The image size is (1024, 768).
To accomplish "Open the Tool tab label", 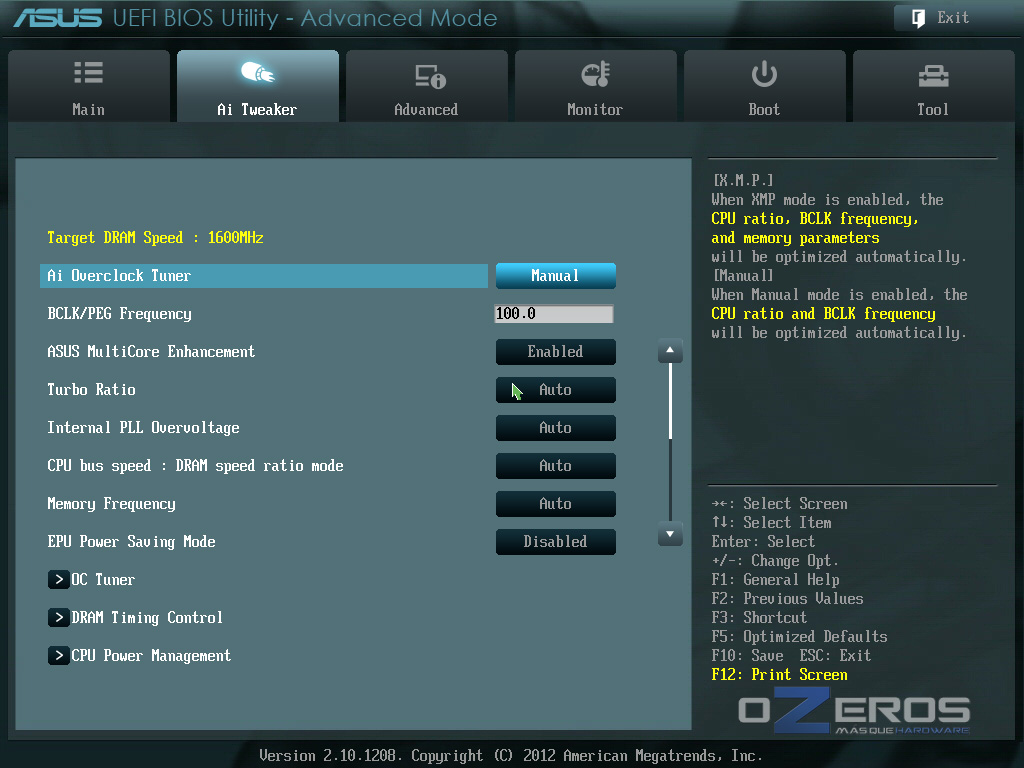I will (x=933, y=110).
